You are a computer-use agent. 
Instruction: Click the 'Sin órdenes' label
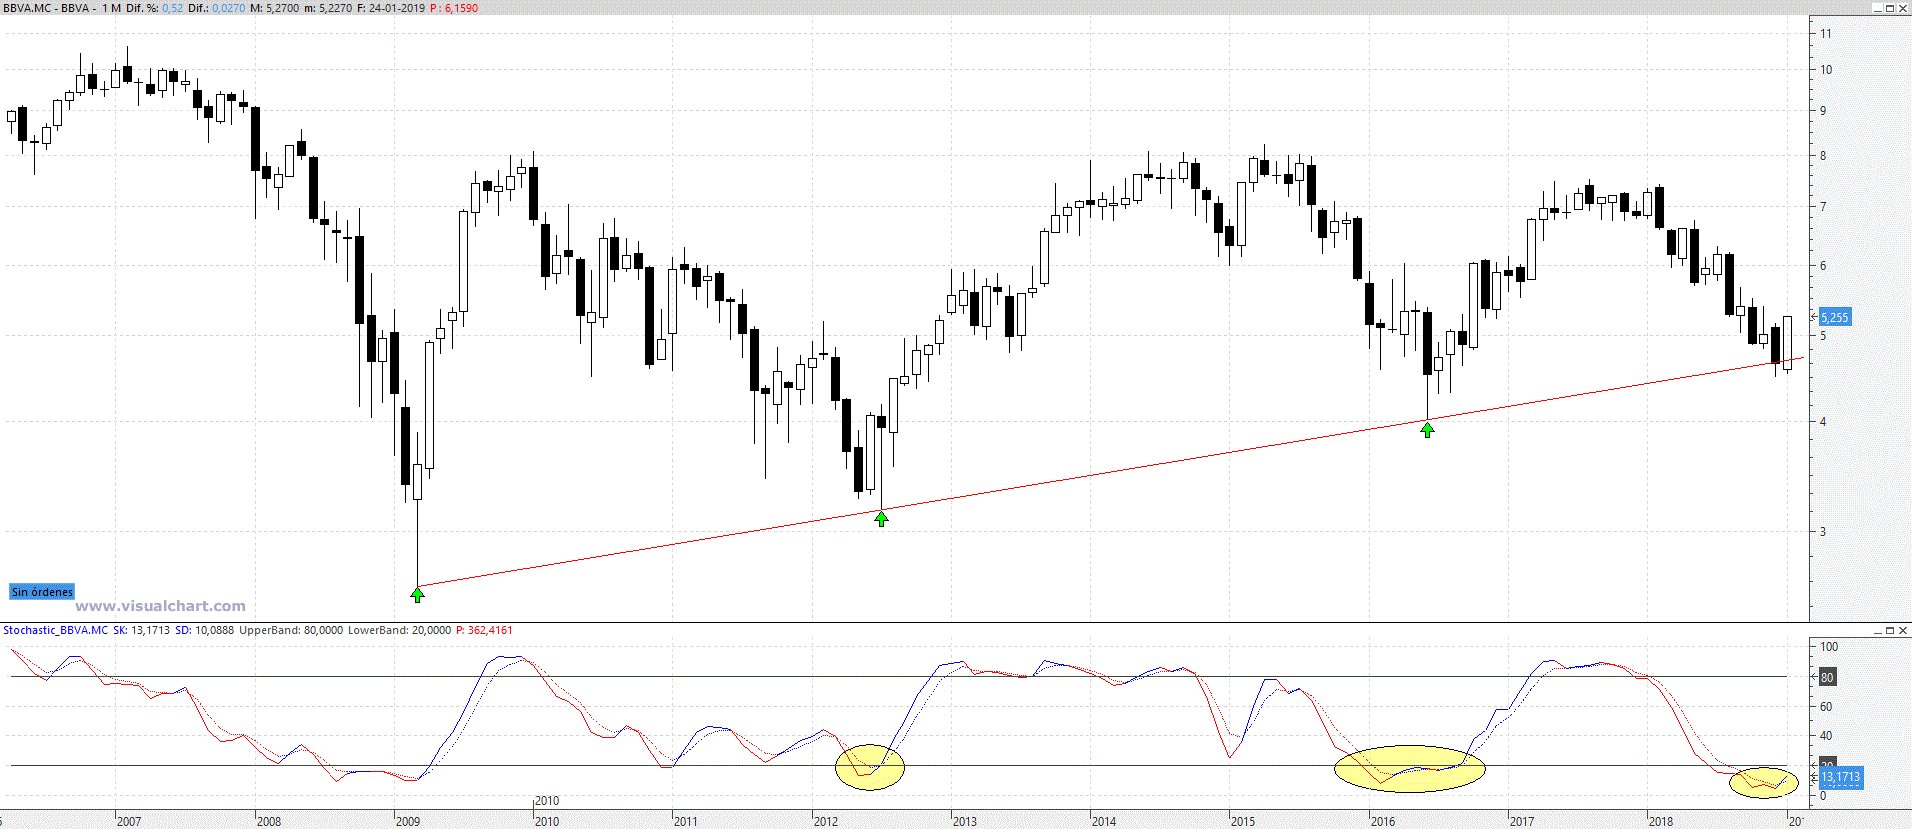coord(42,592)
